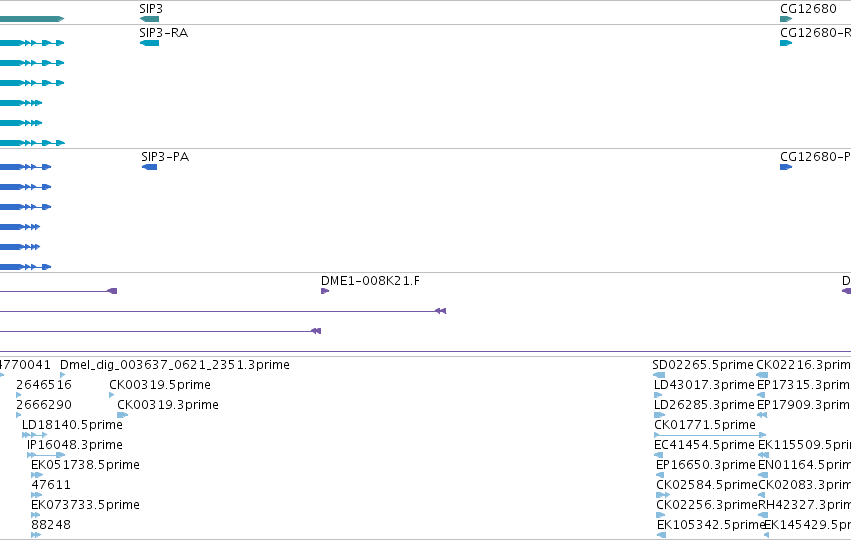Screen dimensions: 851x540
Task: Select the LD43017.3prime EST label
Action: [x=704, y=385]
